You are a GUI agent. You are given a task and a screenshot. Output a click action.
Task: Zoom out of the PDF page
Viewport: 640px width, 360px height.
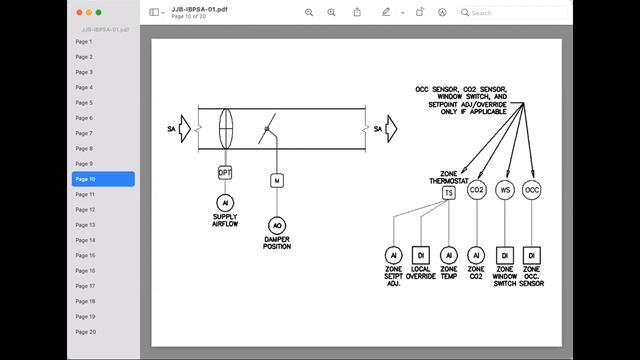pos(309,12)
